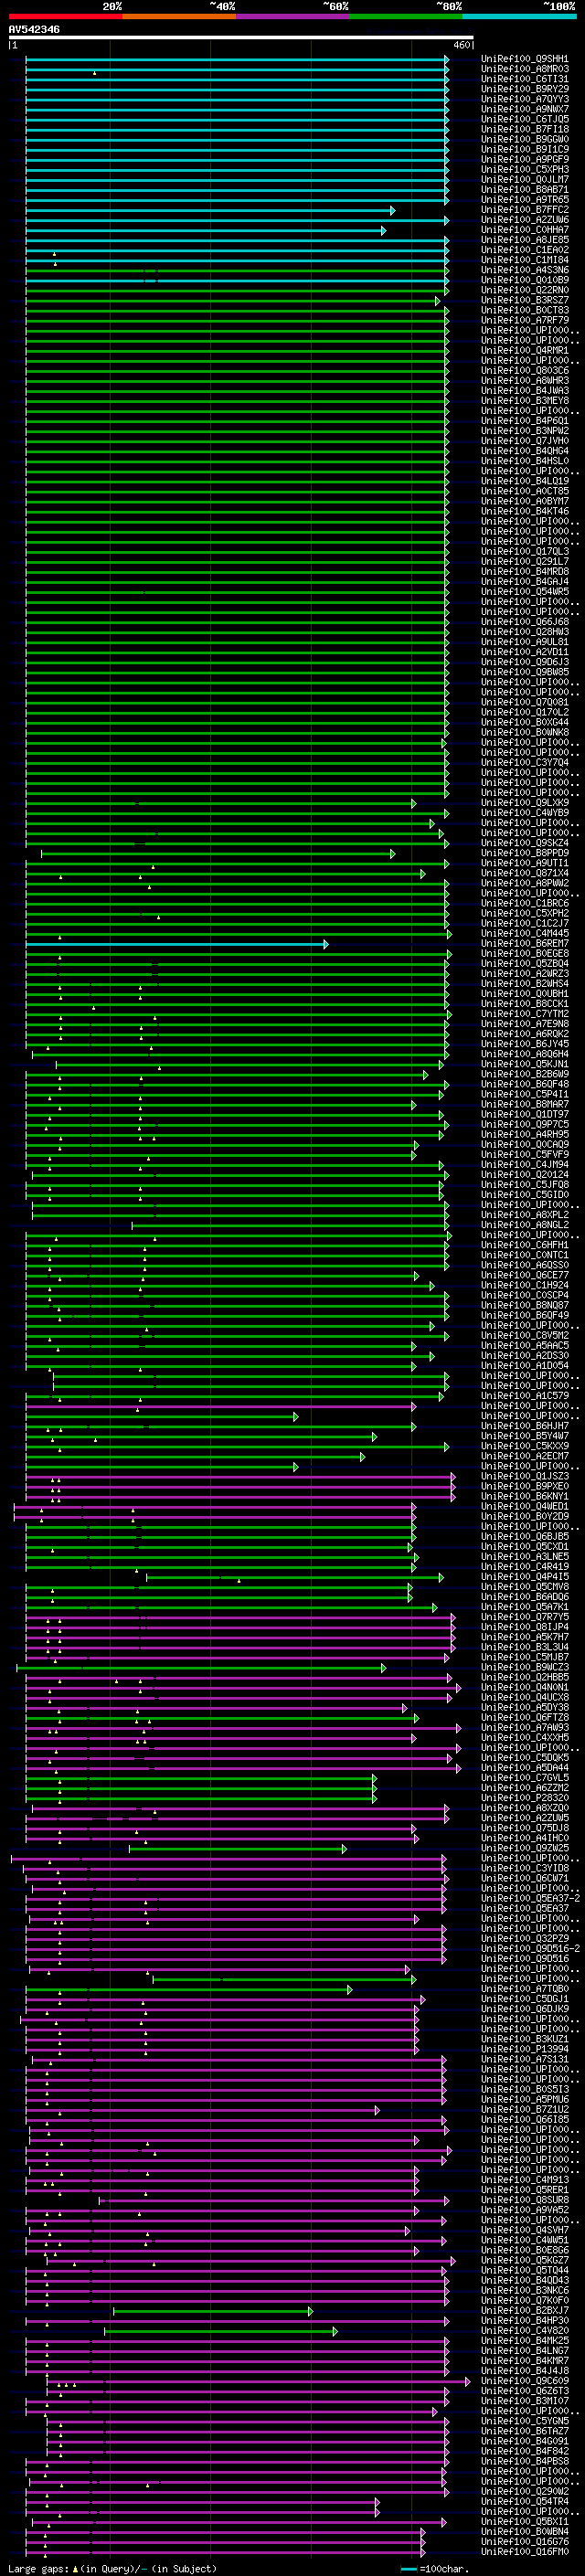Click hit label UniRef100_B4P6Q1

point(525,421)
